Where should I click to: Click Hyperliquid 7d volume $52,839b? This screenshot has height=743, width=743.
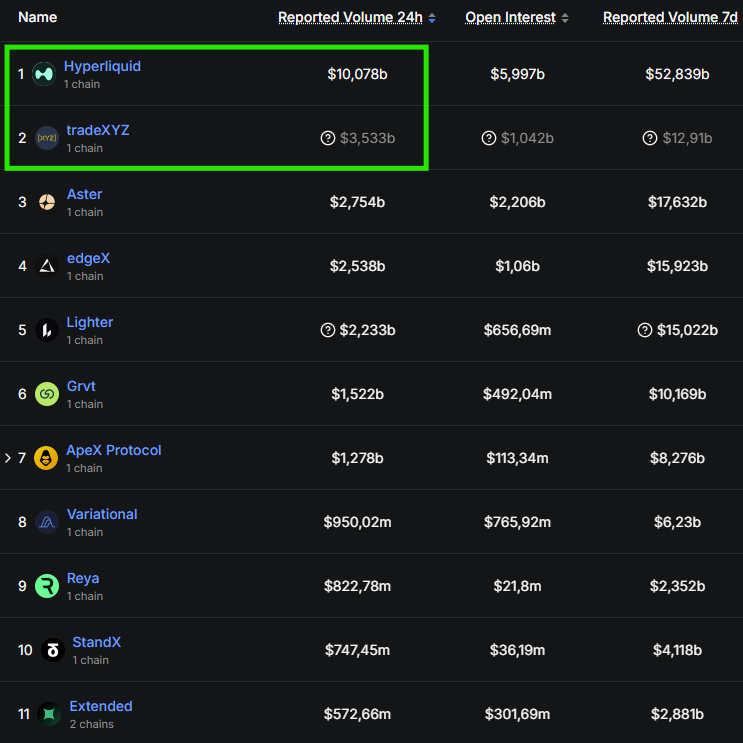pos(677,74)
